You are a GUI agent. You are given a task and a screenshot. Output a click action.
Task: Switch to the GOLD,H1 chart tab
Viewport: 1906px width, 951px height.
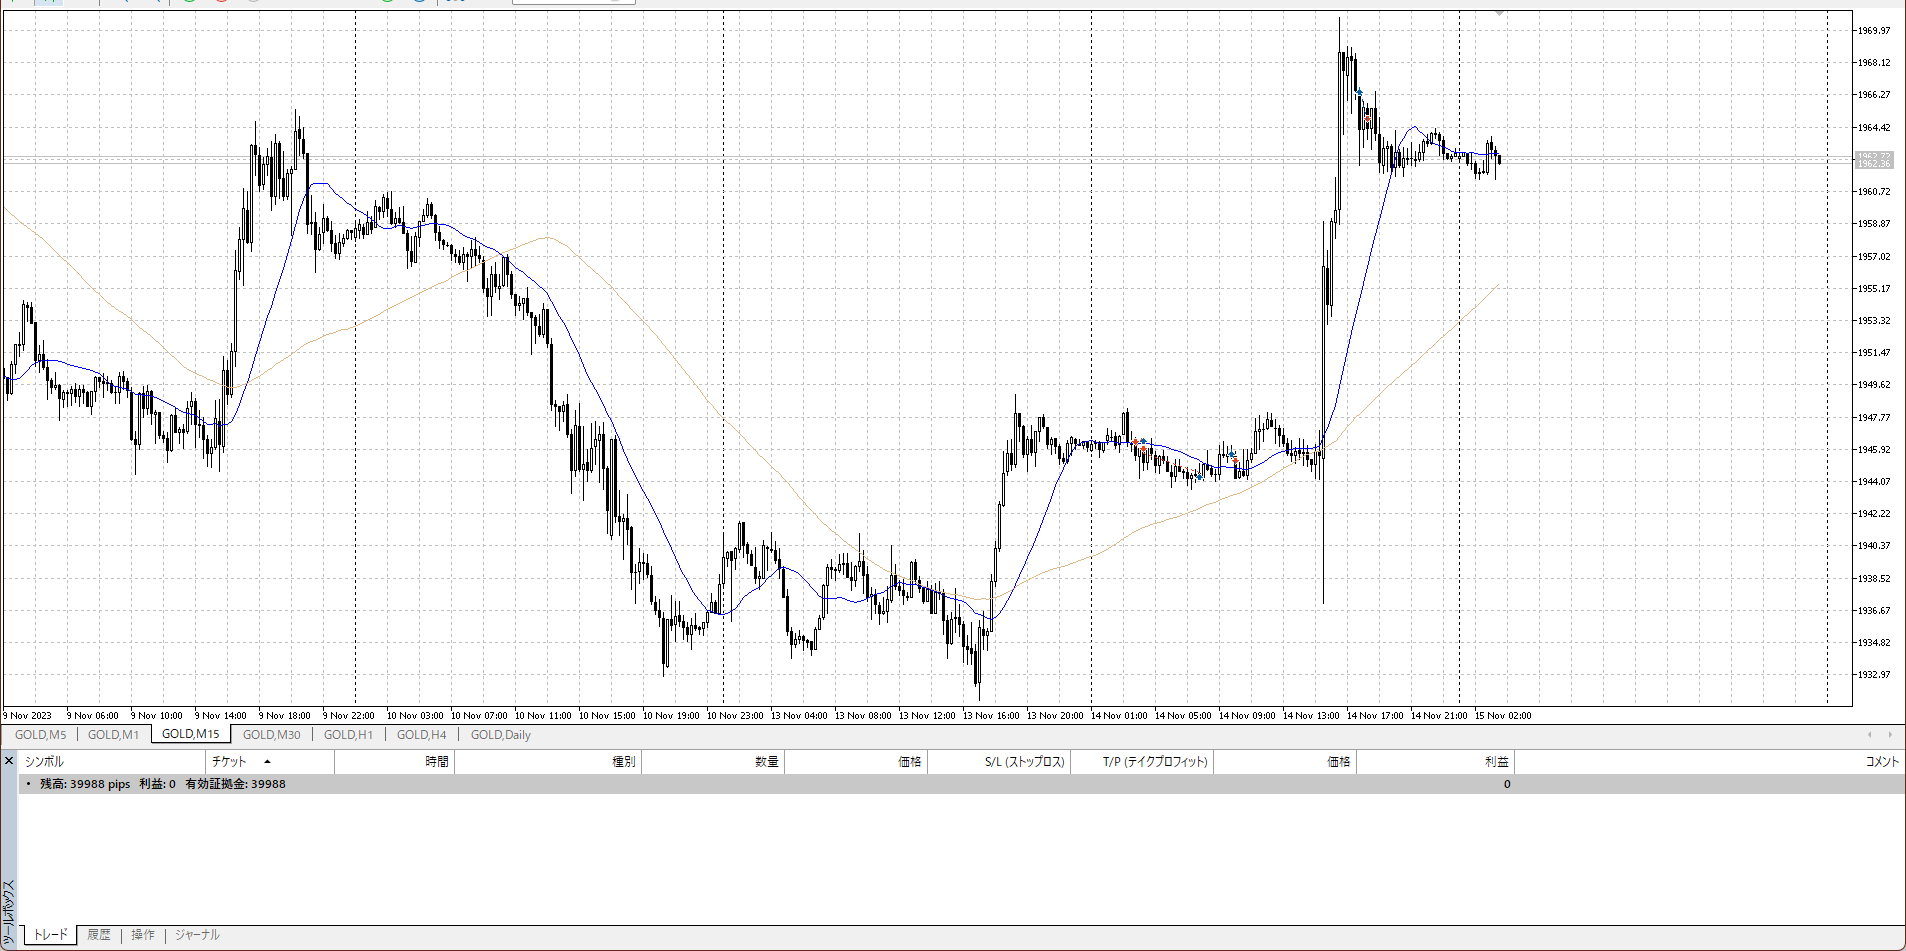[x=348, y=735]
